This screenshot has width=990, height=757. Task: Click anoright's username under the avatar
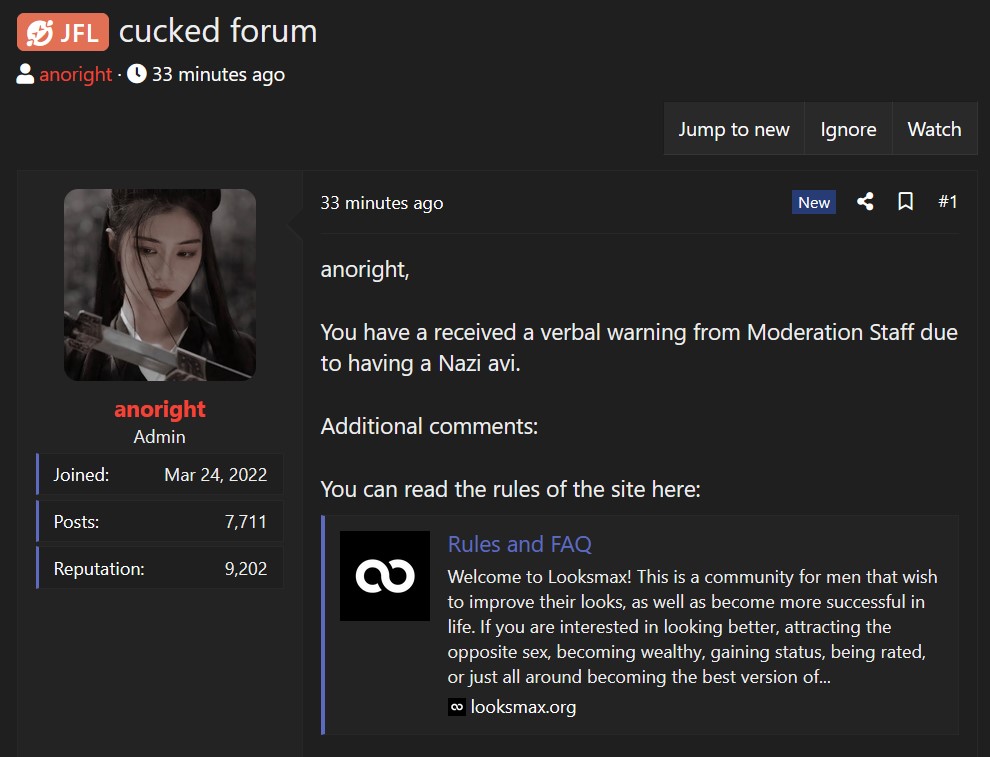pyautogui.click(x=160, y=409)
